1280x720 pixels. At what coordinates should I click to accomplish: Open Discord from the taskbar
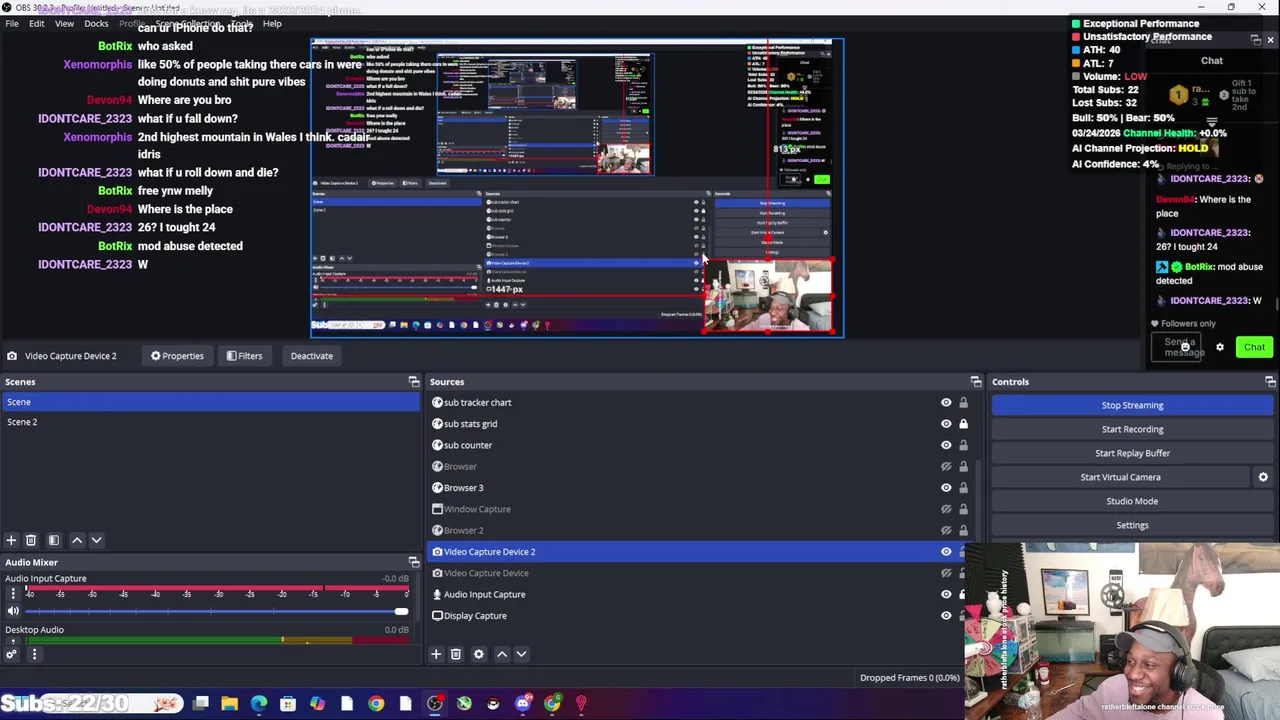point(522,704)
